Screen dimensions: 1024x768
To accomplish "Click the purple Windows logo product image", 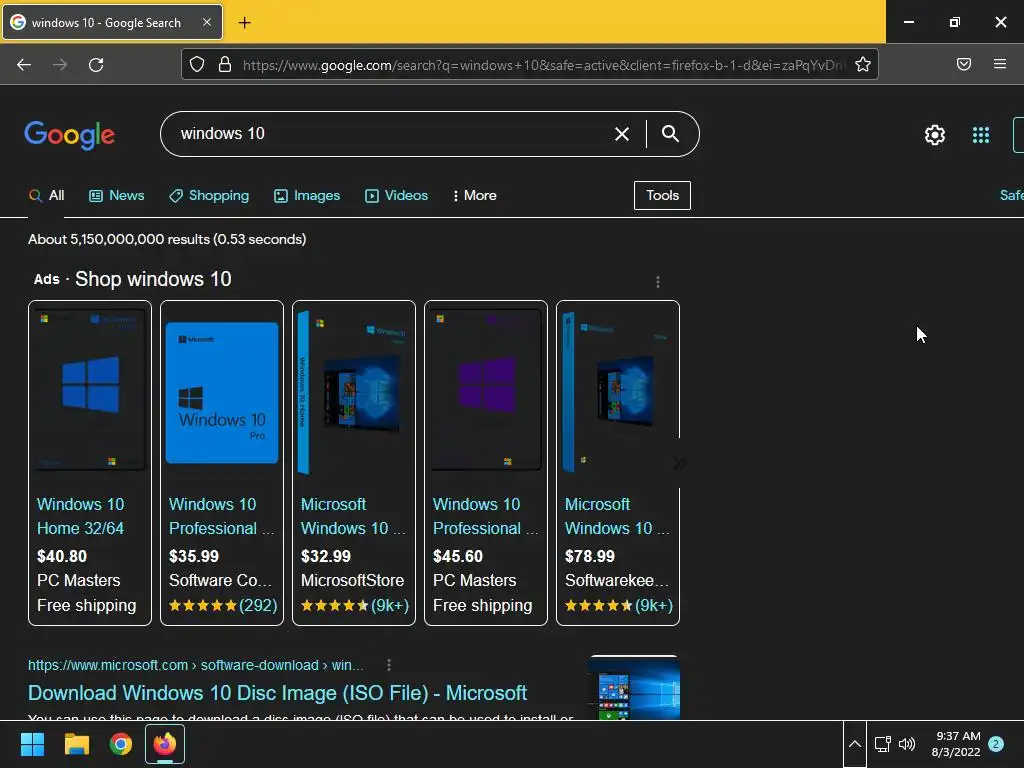I will (x=486, y=391).
